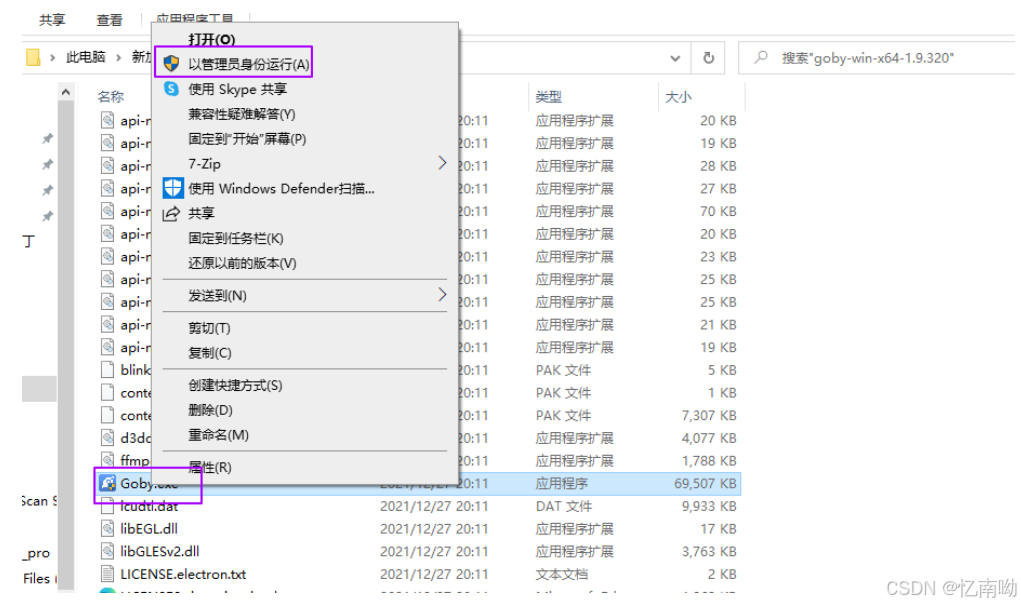1021x606 pixels.
Task: Click the 1,788 KB size cell
Action: (x=709, y=461)
